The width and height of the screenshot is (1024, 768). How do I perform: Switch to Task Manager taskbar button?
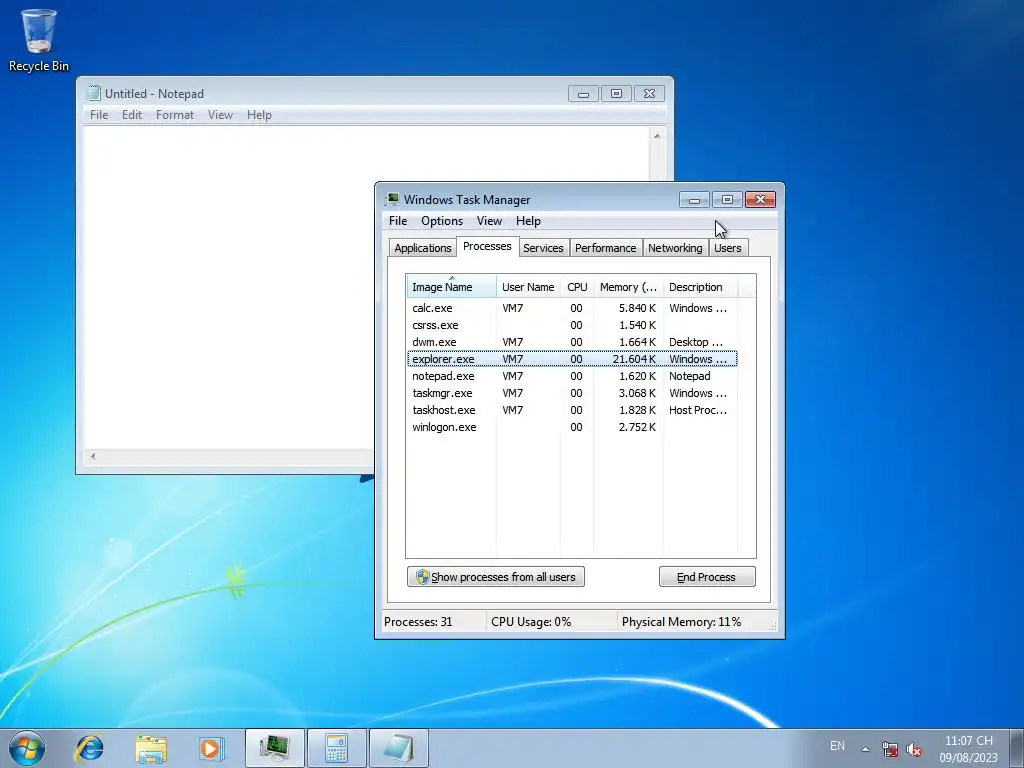(275, 748)
